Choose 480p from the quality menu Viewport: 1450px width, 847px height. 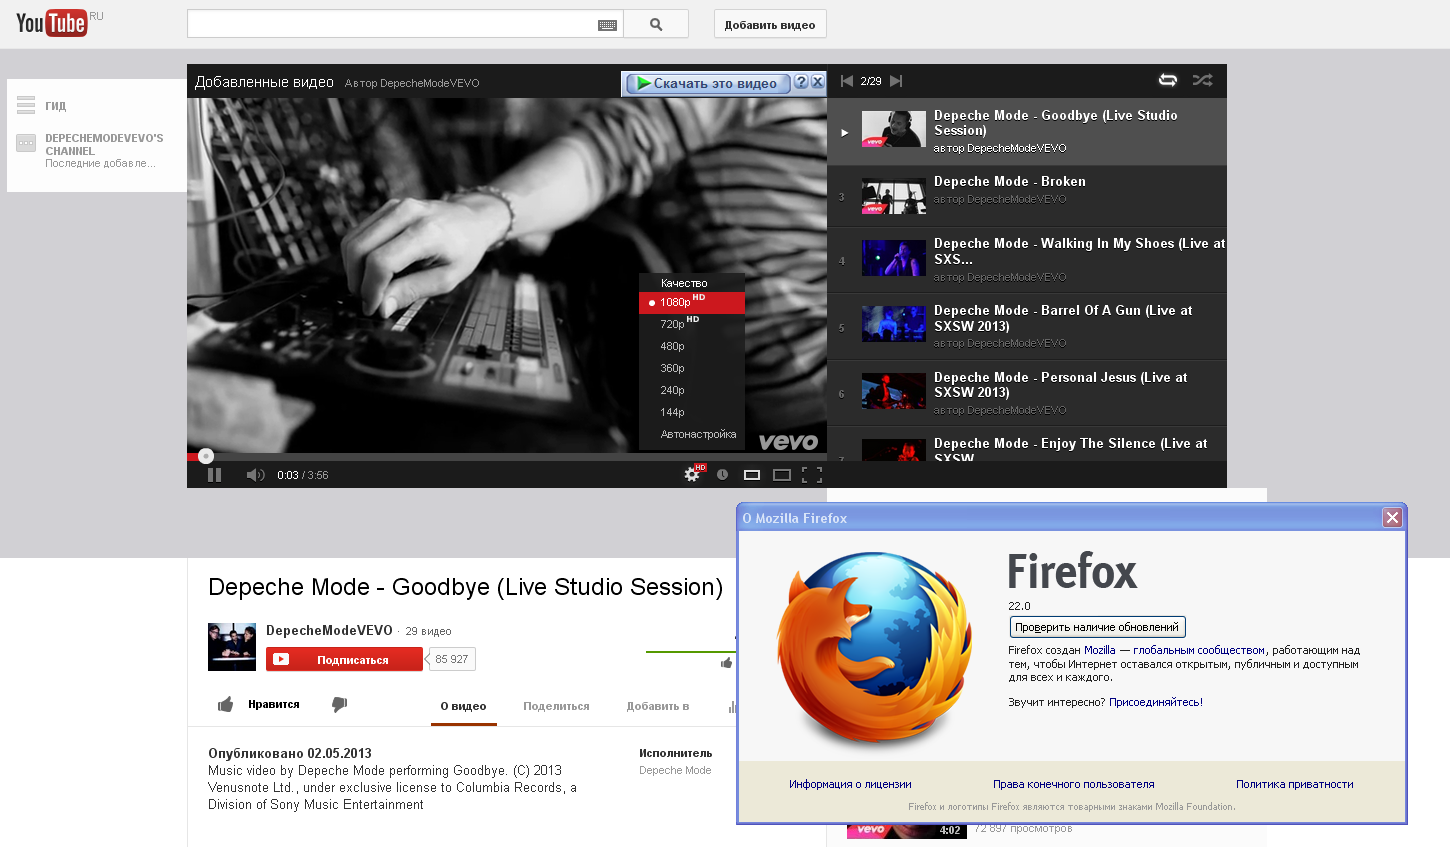[x=673, y=346]
